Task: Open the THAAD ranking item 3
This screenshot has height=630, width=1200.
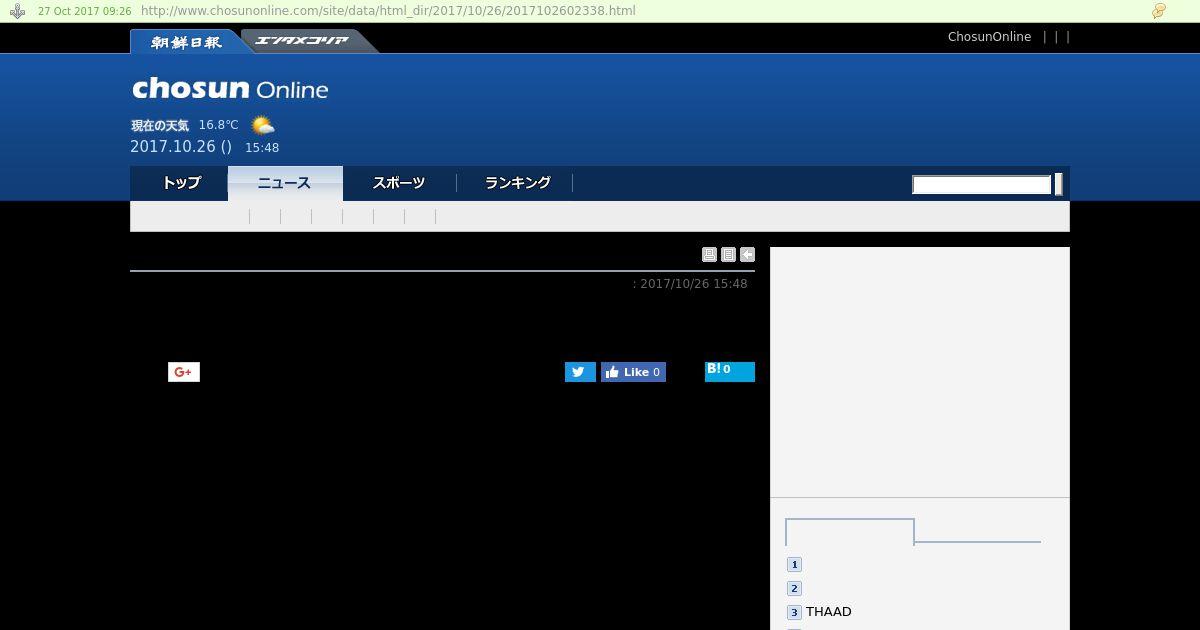Action: point(828,612)
